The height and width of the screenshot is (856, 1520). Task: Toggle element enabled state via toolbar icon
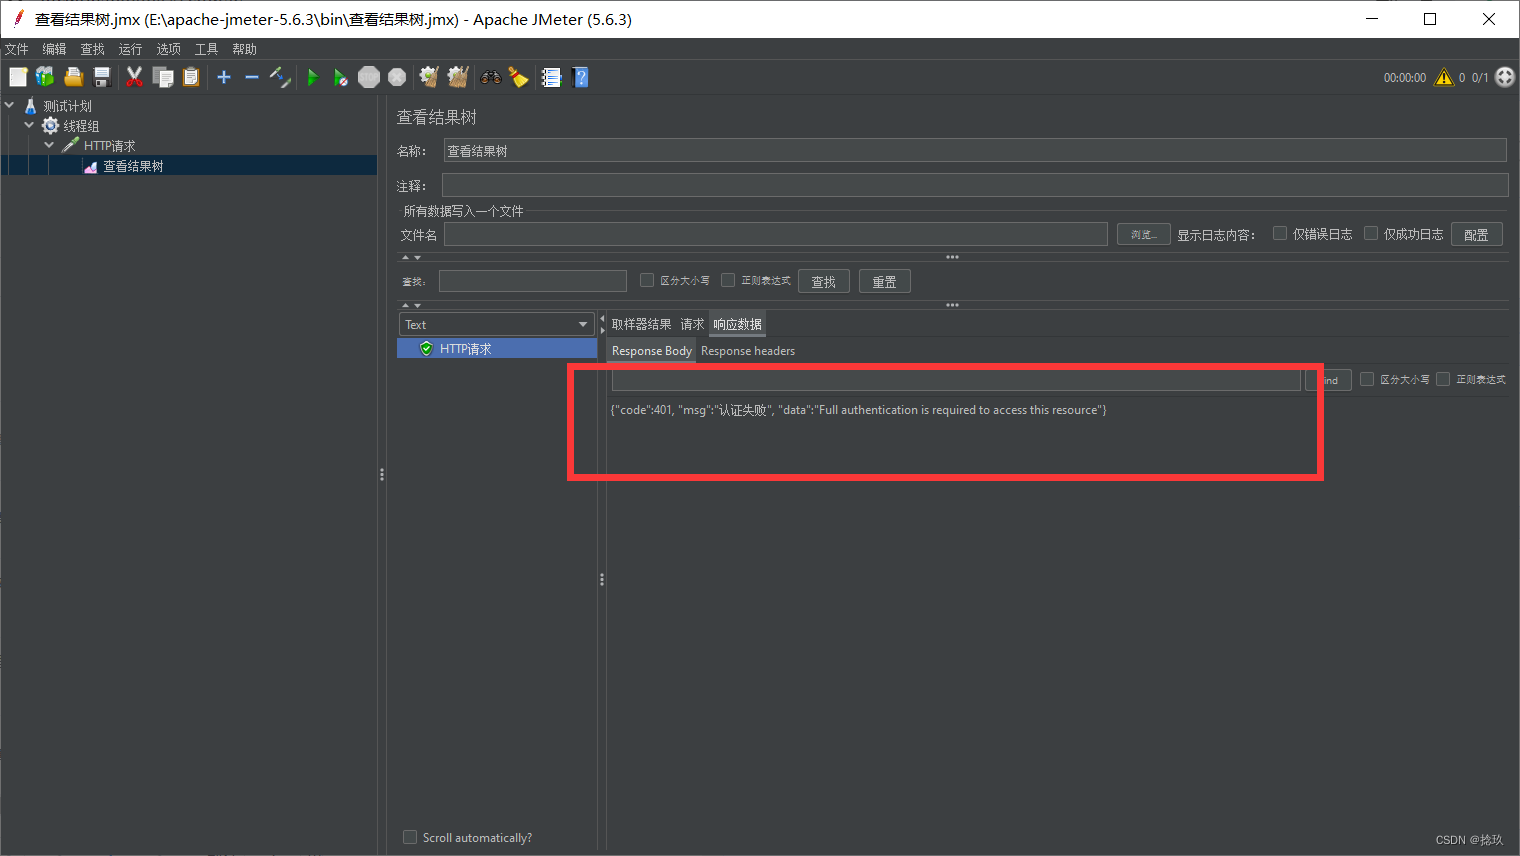point(280,77)
